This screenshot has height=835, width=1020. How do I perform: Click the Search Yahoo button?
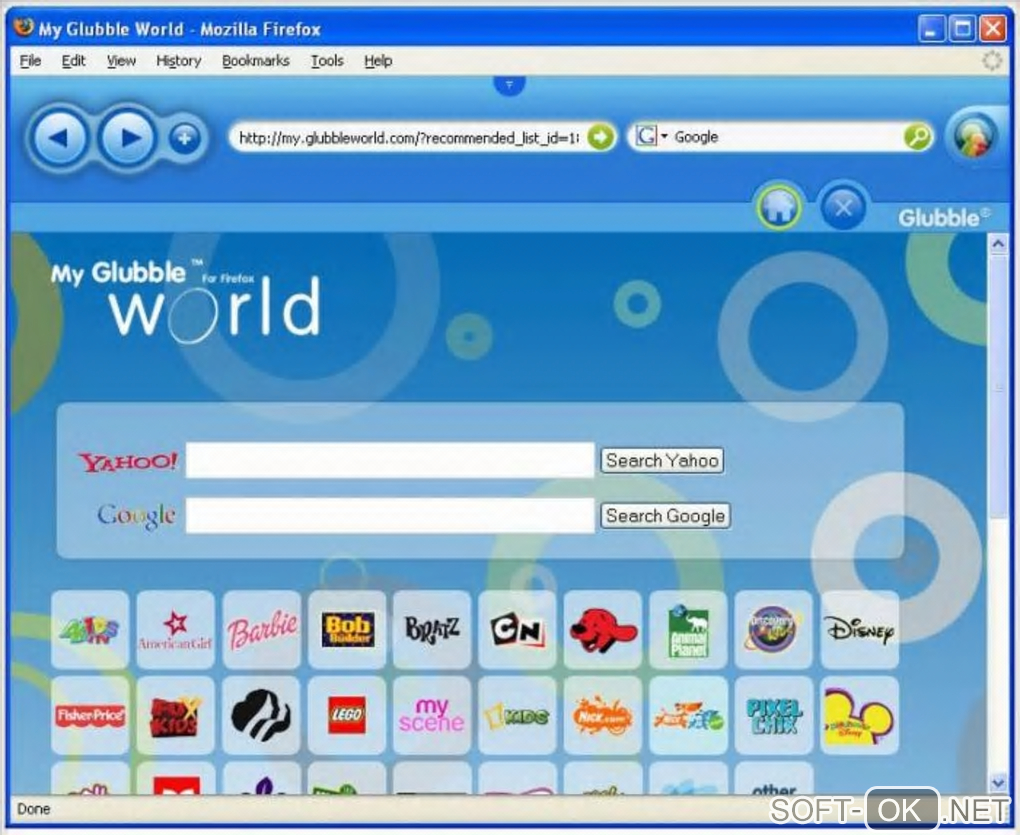coord(662,460)
